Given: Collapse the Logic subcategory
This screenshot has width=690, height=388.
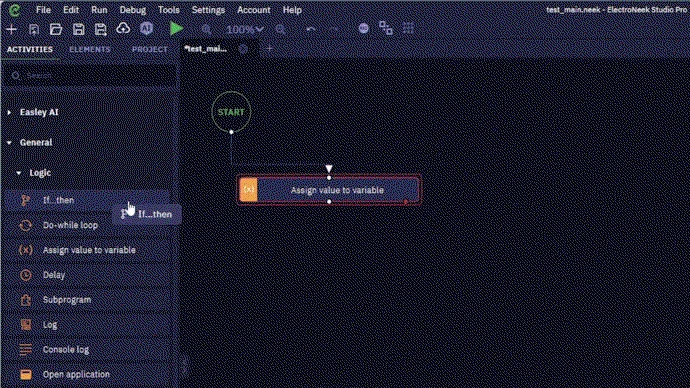Looking at the screenshot, I should [18, 173].
